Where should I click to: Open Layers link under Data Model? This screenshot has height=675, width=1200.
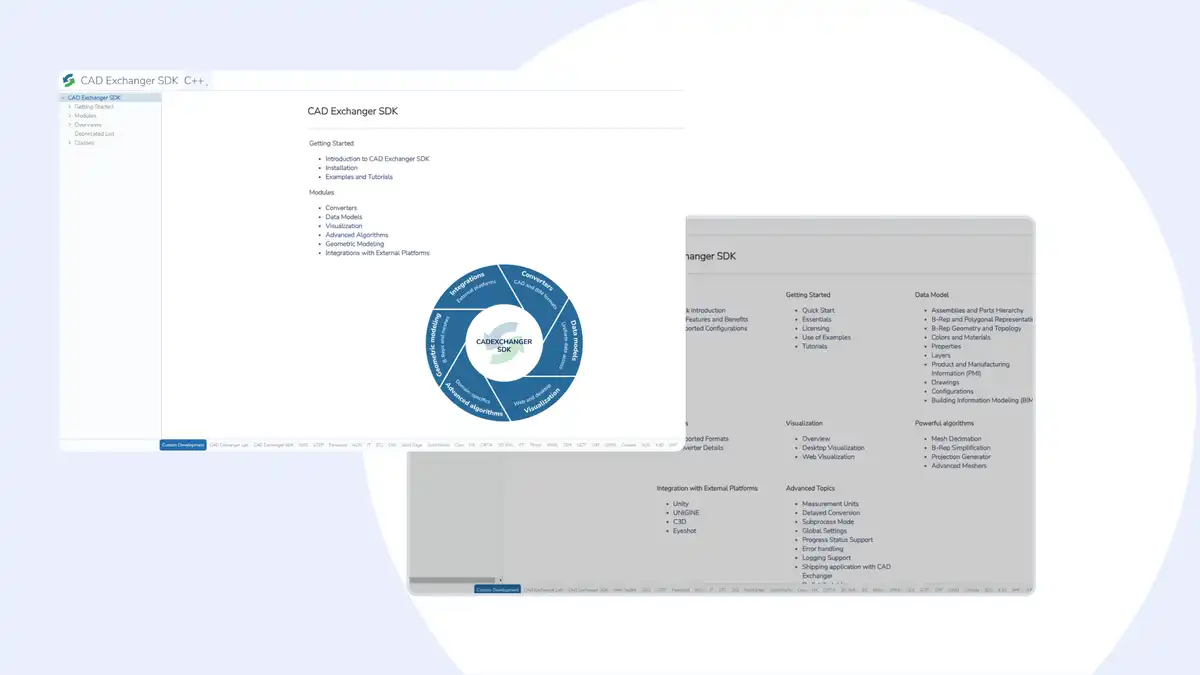[x=941, y=356]
